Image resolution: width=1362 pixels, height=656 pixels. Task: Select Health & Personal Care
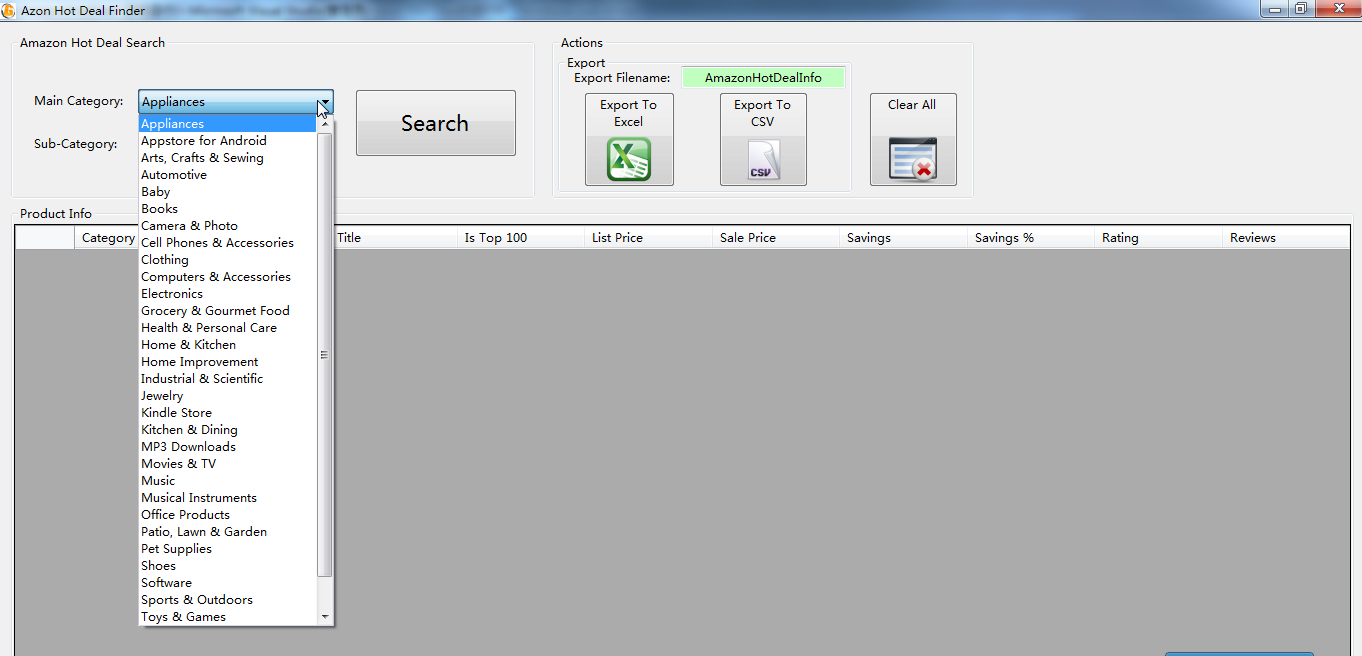[227, 328]
